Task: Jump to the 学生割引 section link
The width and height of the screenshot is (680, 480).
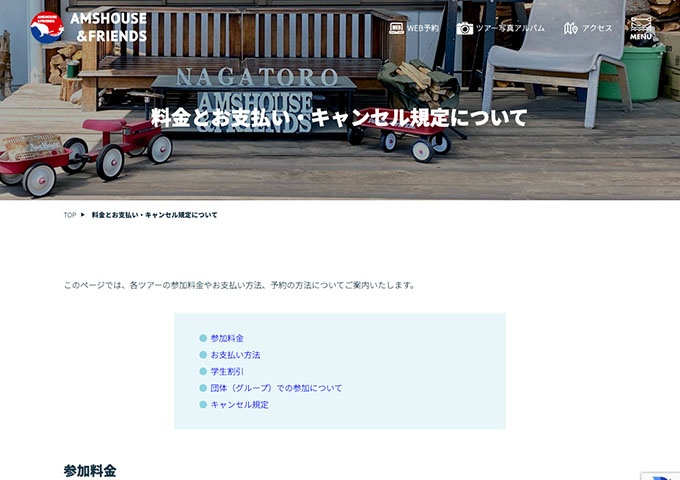Action: pos(227,372)
